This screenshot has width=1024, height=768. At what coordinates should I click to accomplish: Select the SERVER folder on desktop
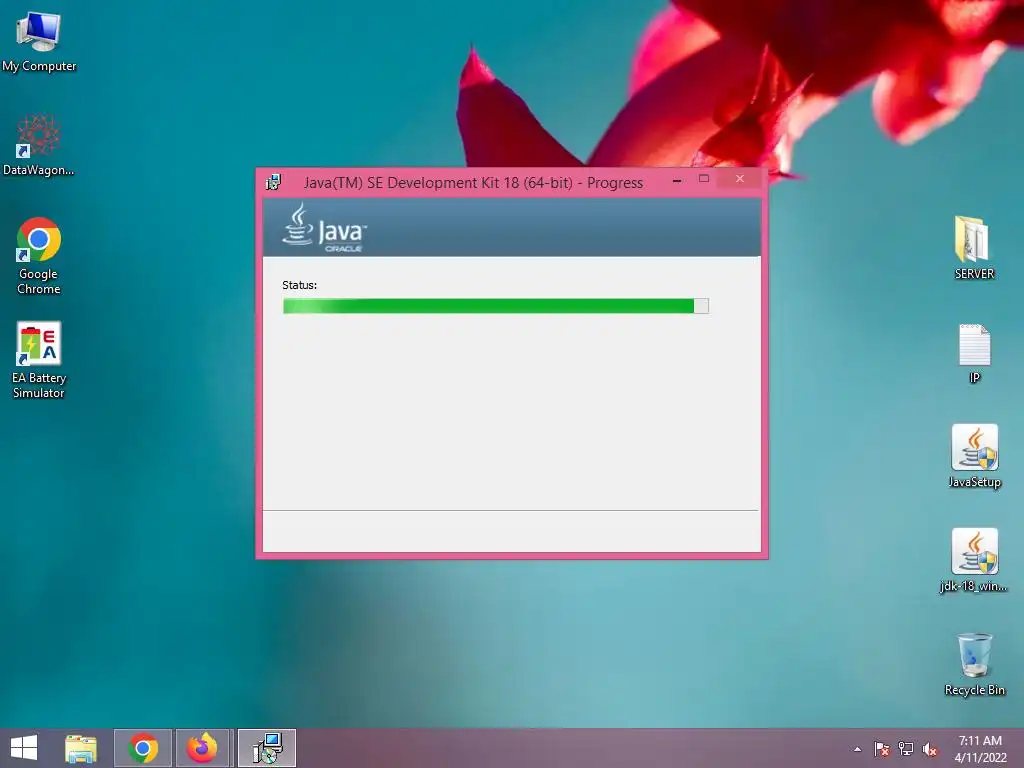click(974, 248)
